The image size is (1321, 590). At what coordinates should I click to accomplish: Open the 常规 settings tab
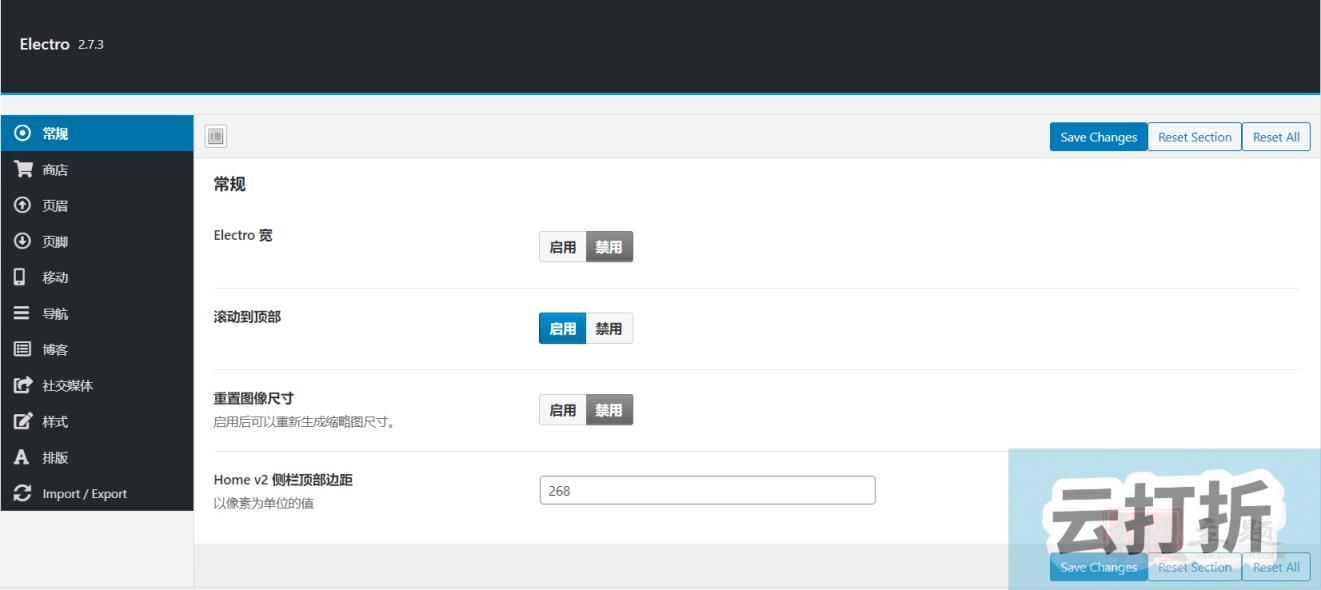click(x=97, y=134)
